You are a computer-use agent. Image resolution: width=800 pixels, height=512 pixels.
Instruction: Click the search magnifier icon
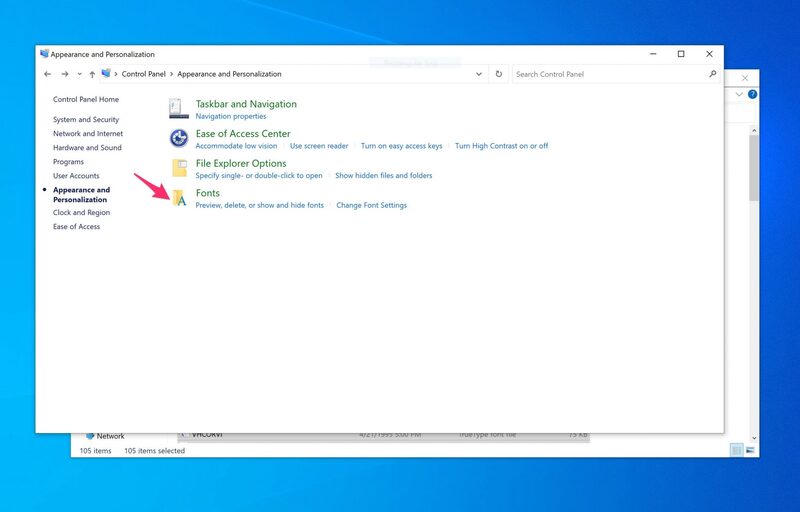tap(712, 74)
